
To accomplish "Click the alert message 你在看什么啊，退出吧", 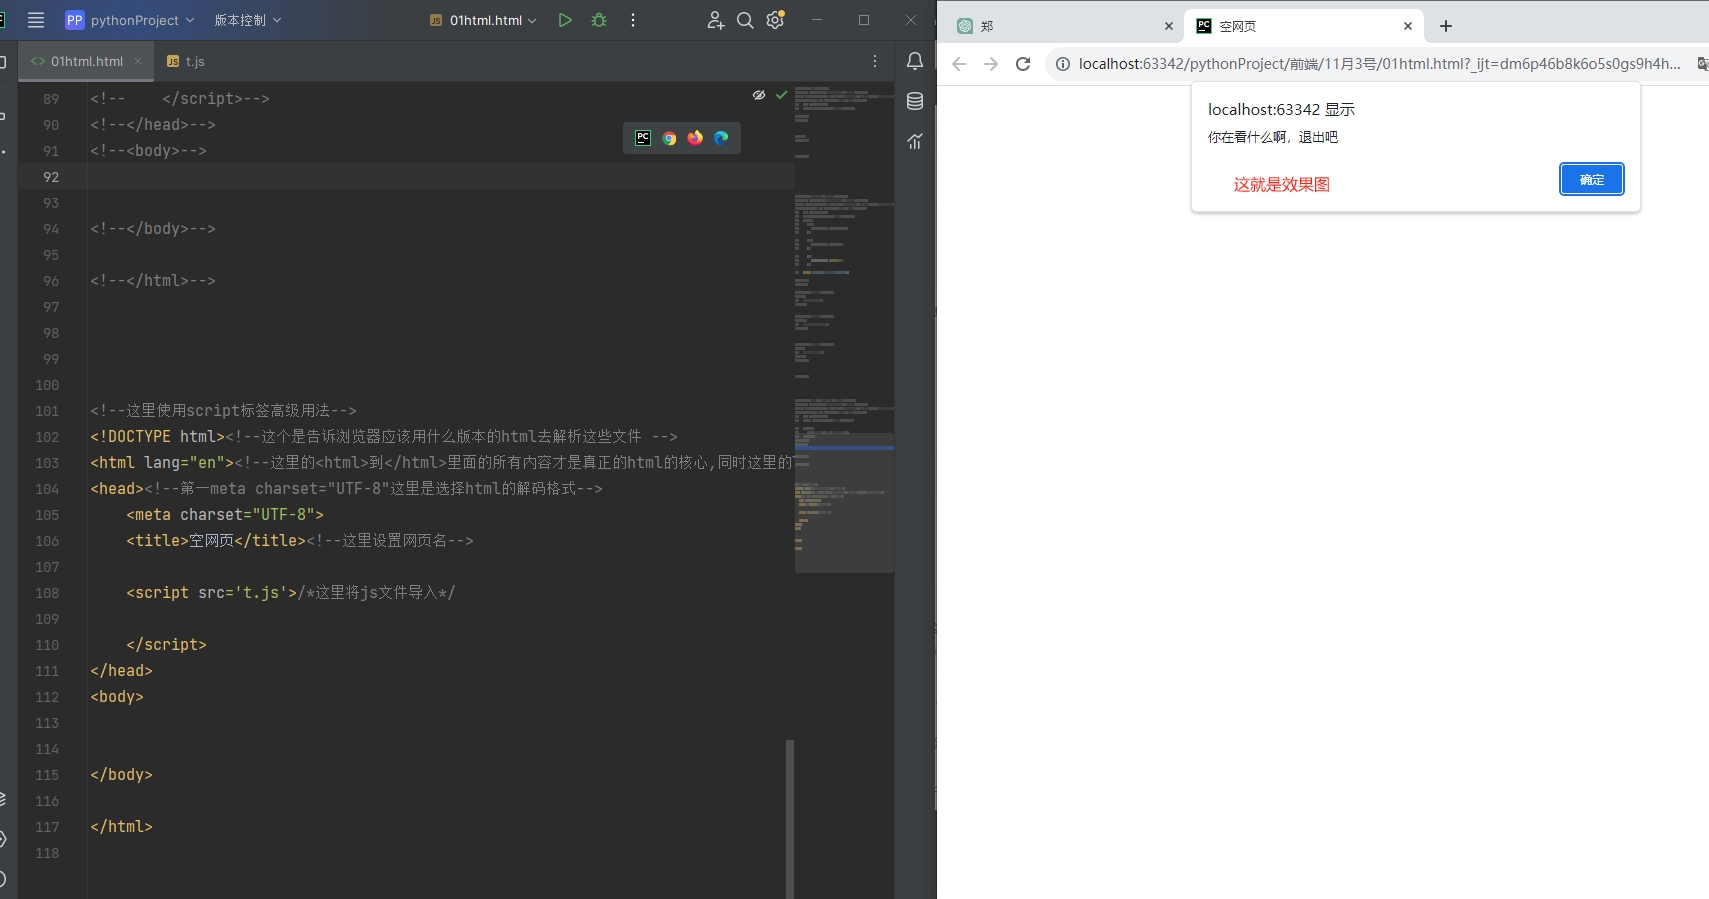I will point(1273,137).
